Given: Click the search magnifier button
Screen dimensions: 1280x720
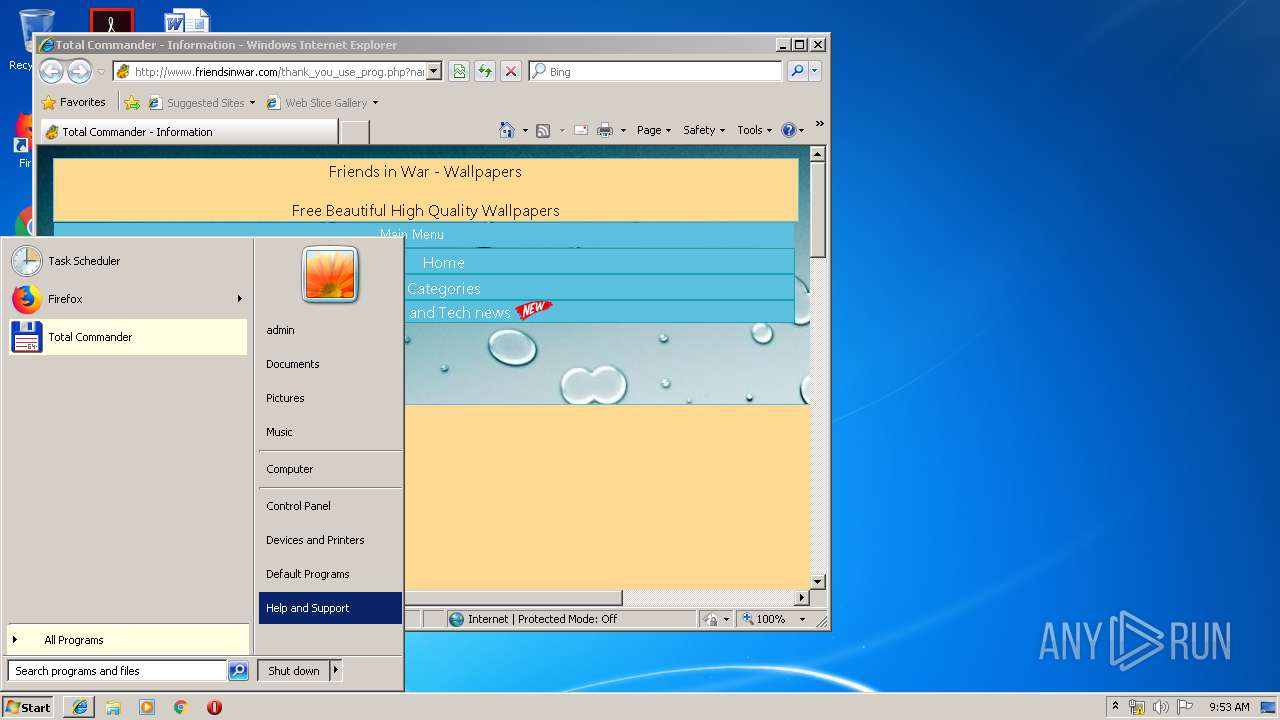Looking at the screenshot, I should click(x=797, y=71).
